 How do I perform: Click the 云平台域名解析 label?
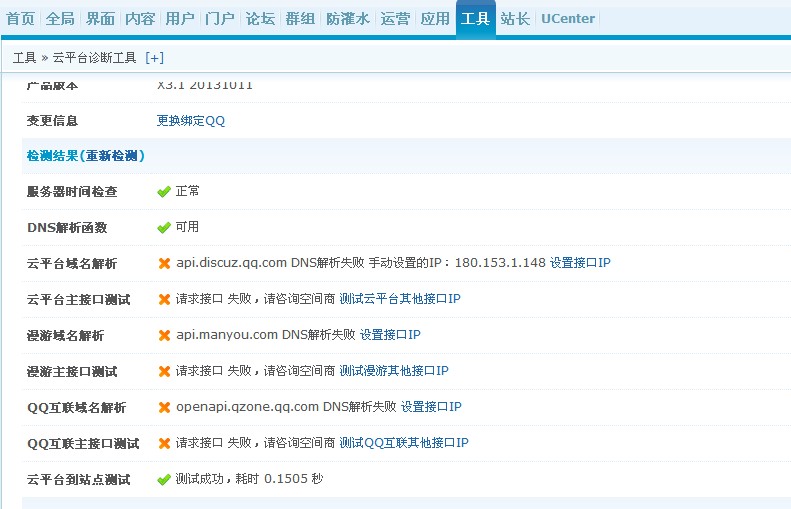click(72, 263)
